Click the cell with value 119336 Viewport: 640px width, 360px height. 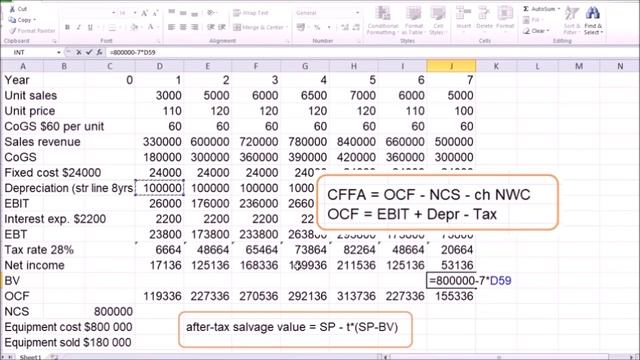[x=162, y=296]
